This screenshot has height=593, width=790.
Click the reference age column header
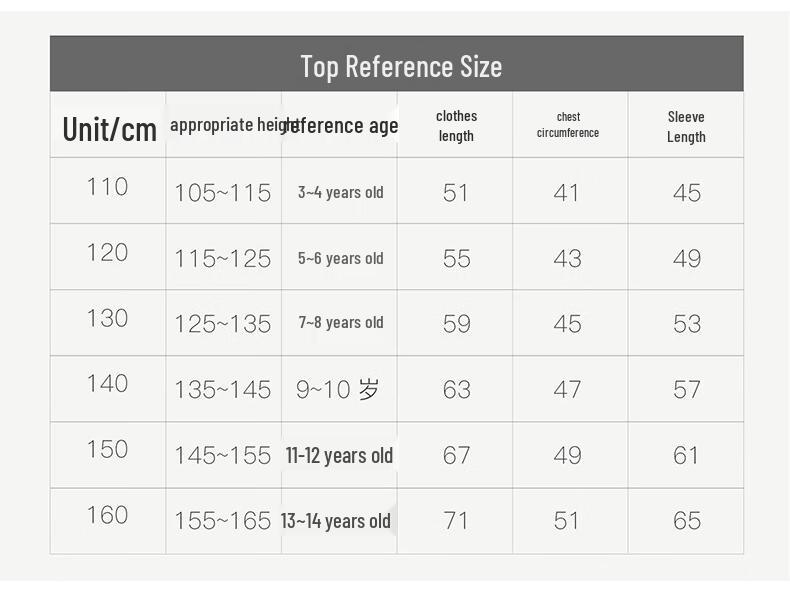[x=342, y=125]
